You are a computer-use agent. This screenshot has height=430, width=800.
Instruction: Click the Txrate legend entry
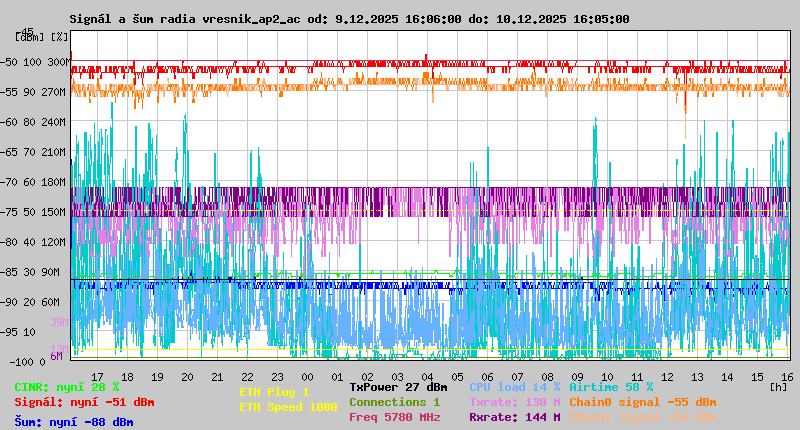tap(514, 402)
